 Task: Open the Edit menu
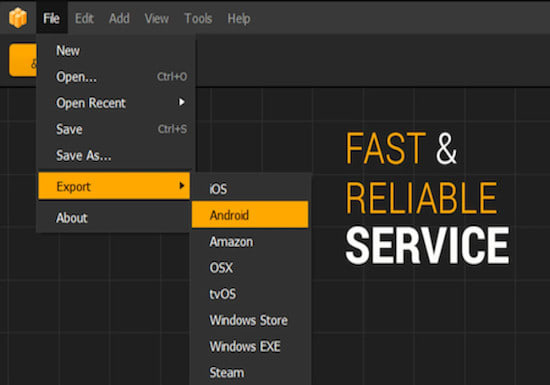pos(84,18)
